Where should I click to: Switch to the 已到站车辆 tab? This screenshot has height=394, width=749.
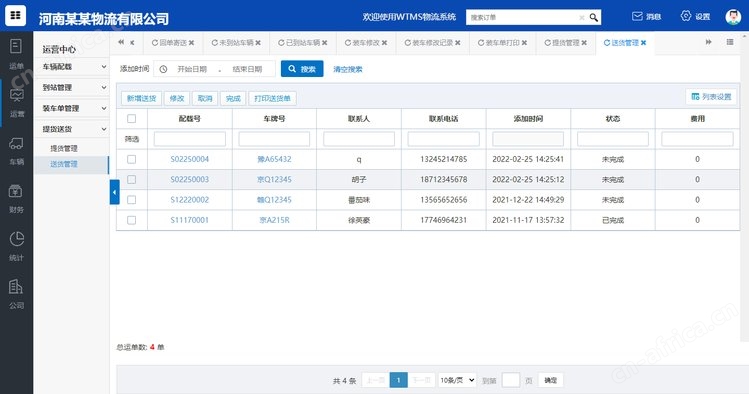tap(302, 43)
